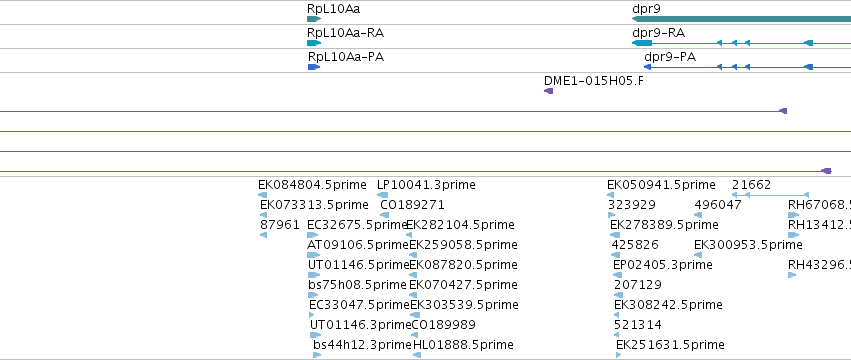Click the 496047 feature arrow

click(698, 215)
